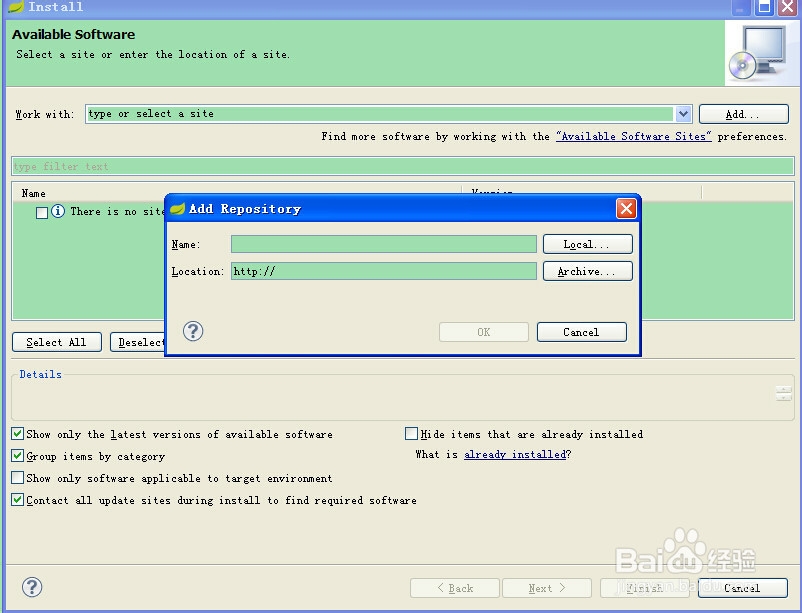
Task: Click the Add Repository dialog close icon
Action: pyautogui.click(x=626, y=209)
